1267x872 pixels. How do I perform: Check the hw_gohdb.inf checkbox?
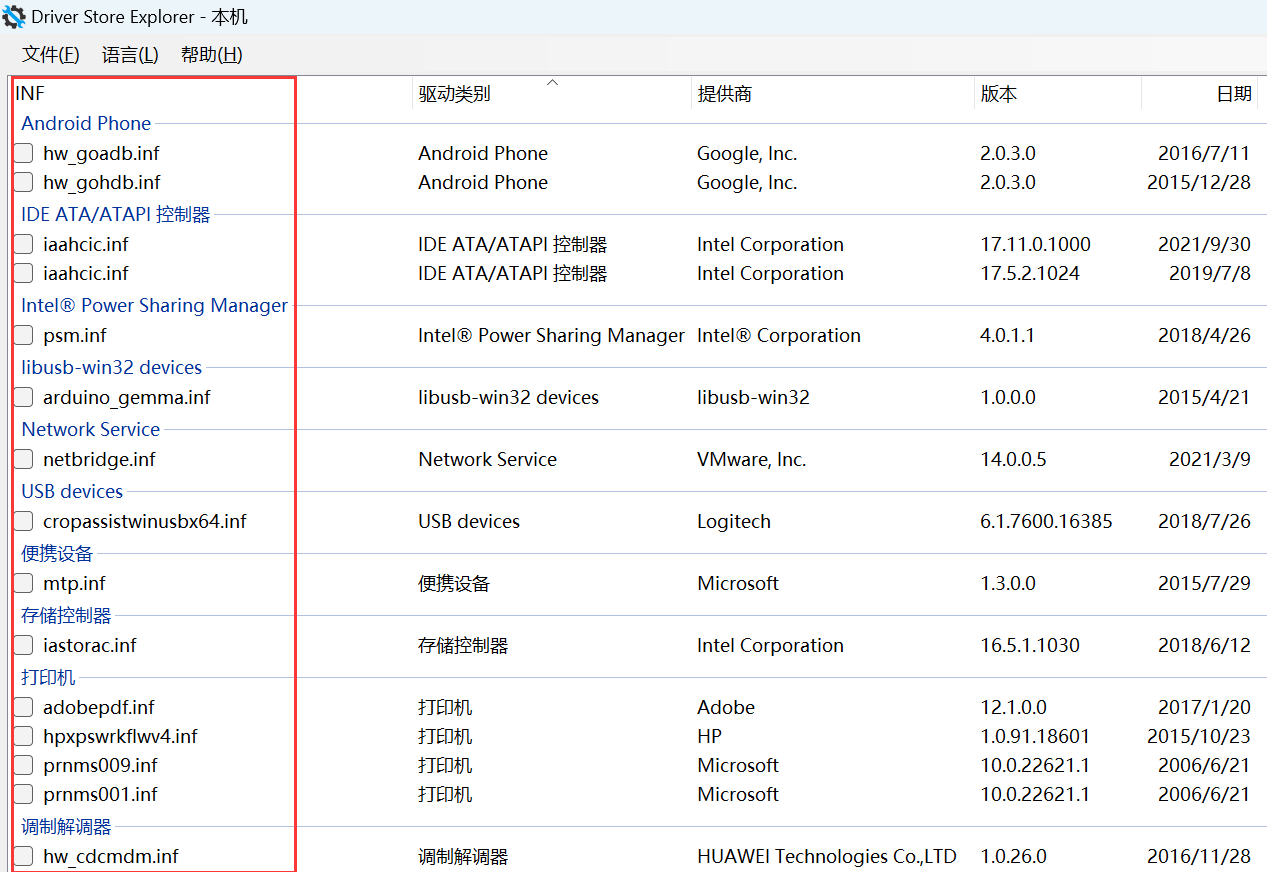24,183
